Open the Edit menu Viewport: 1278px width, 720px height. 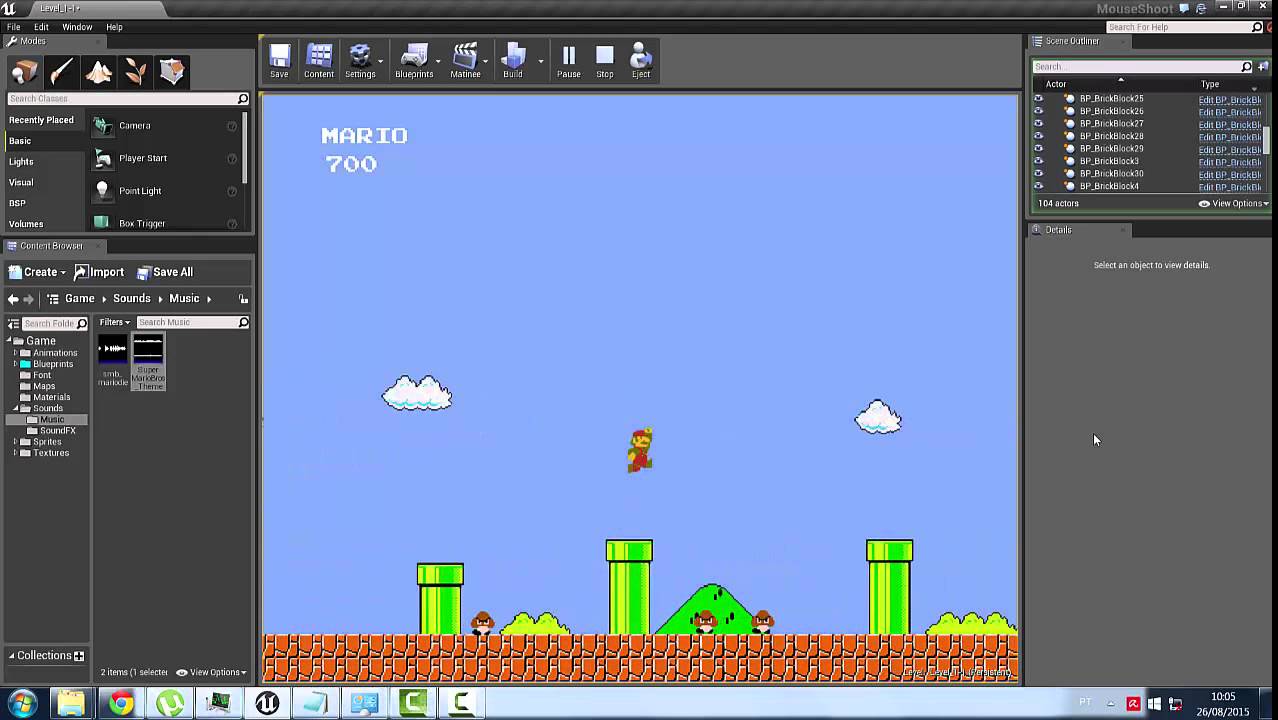click(41, 27)
